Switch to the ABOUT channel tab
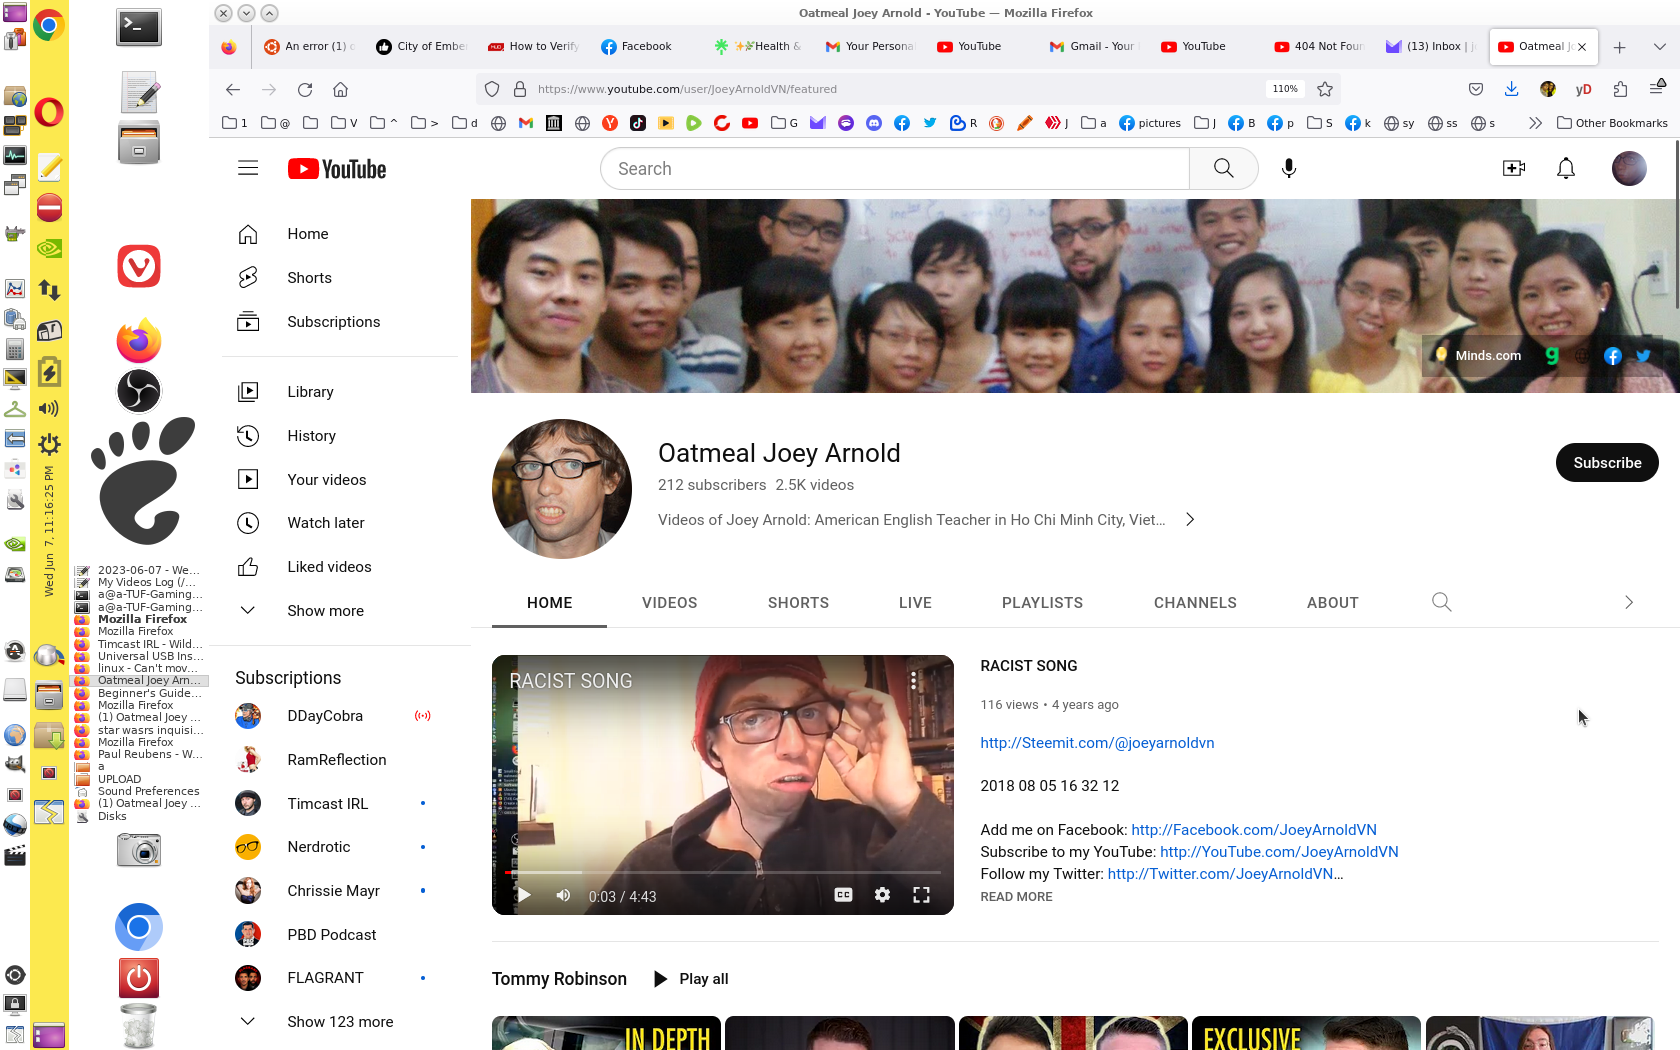 pos(1332,603)
